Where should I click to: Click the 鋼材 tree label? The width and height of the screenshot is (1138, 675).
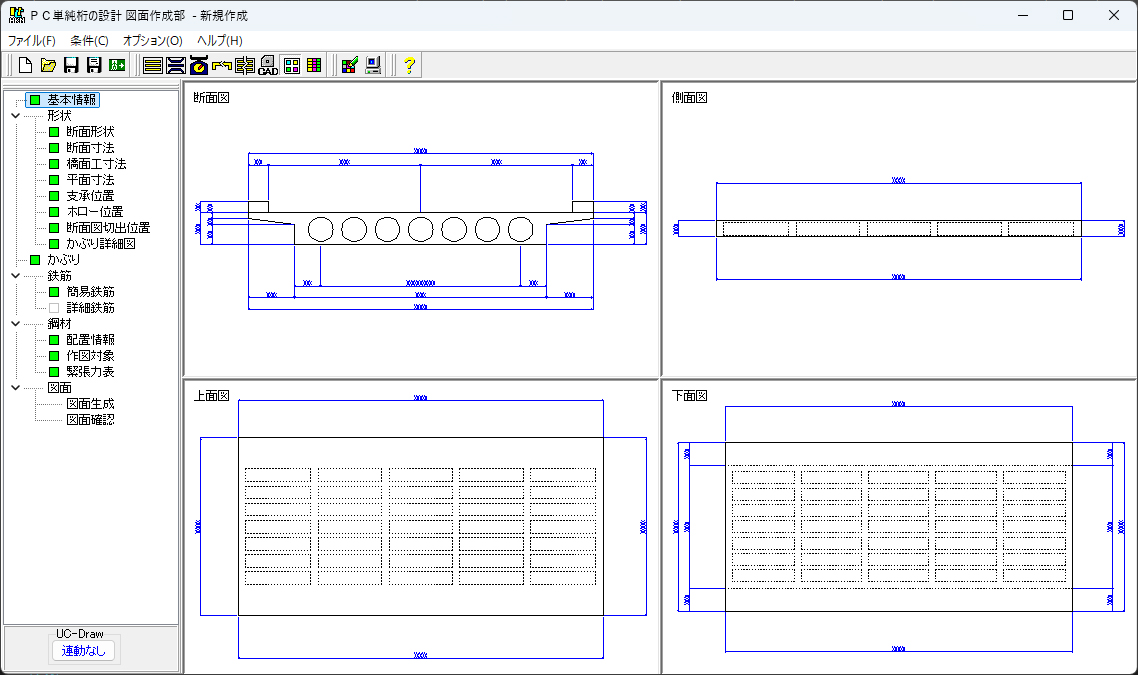pyautogui.click(x=60, y=324)
